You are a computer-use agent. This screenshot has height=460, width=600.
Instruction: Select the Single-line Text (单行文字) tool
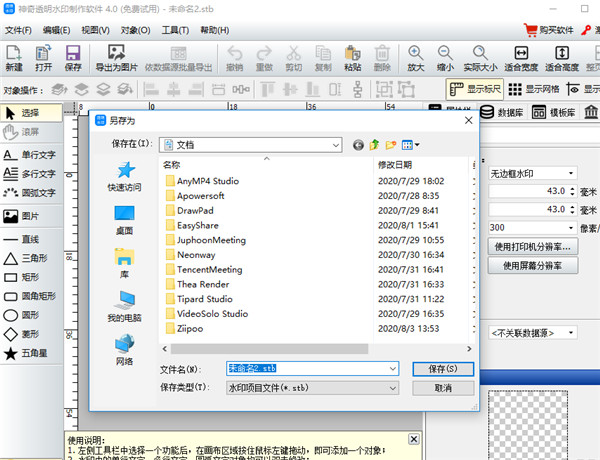(x=31, y=155)
